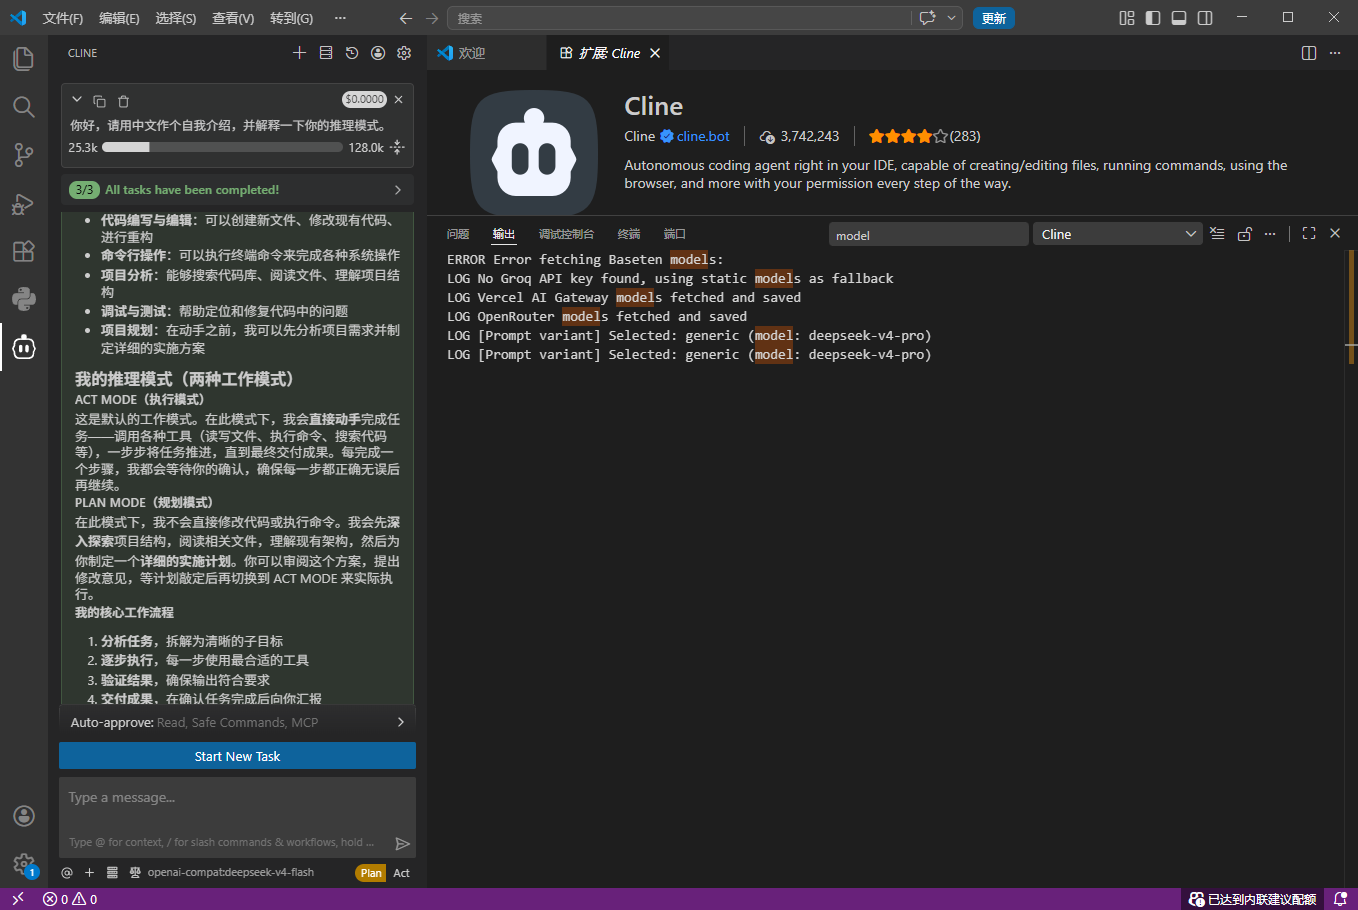Open the Python view in activity bar
The width and height of the screenshot is (1358, 910).
click(x=24, y=299)
